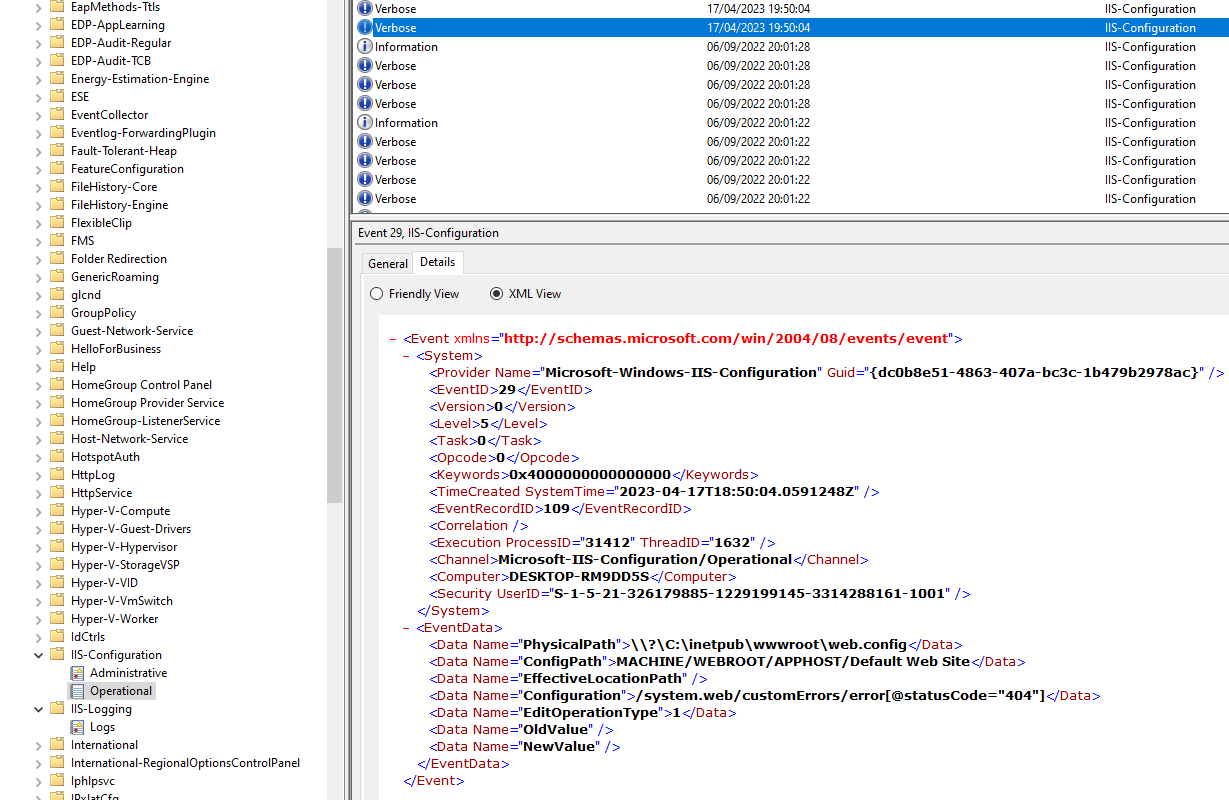Collapse the IIS-Configuration tree node
The height and width of the screenshot is (800, 1229).
click(x=39, y=655)
